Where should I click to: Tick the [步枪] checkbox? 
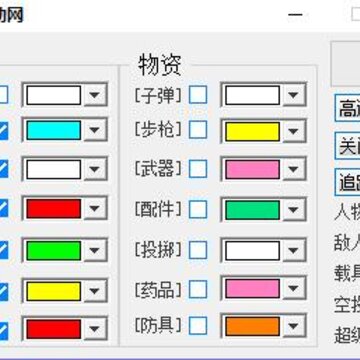[198, 130]
